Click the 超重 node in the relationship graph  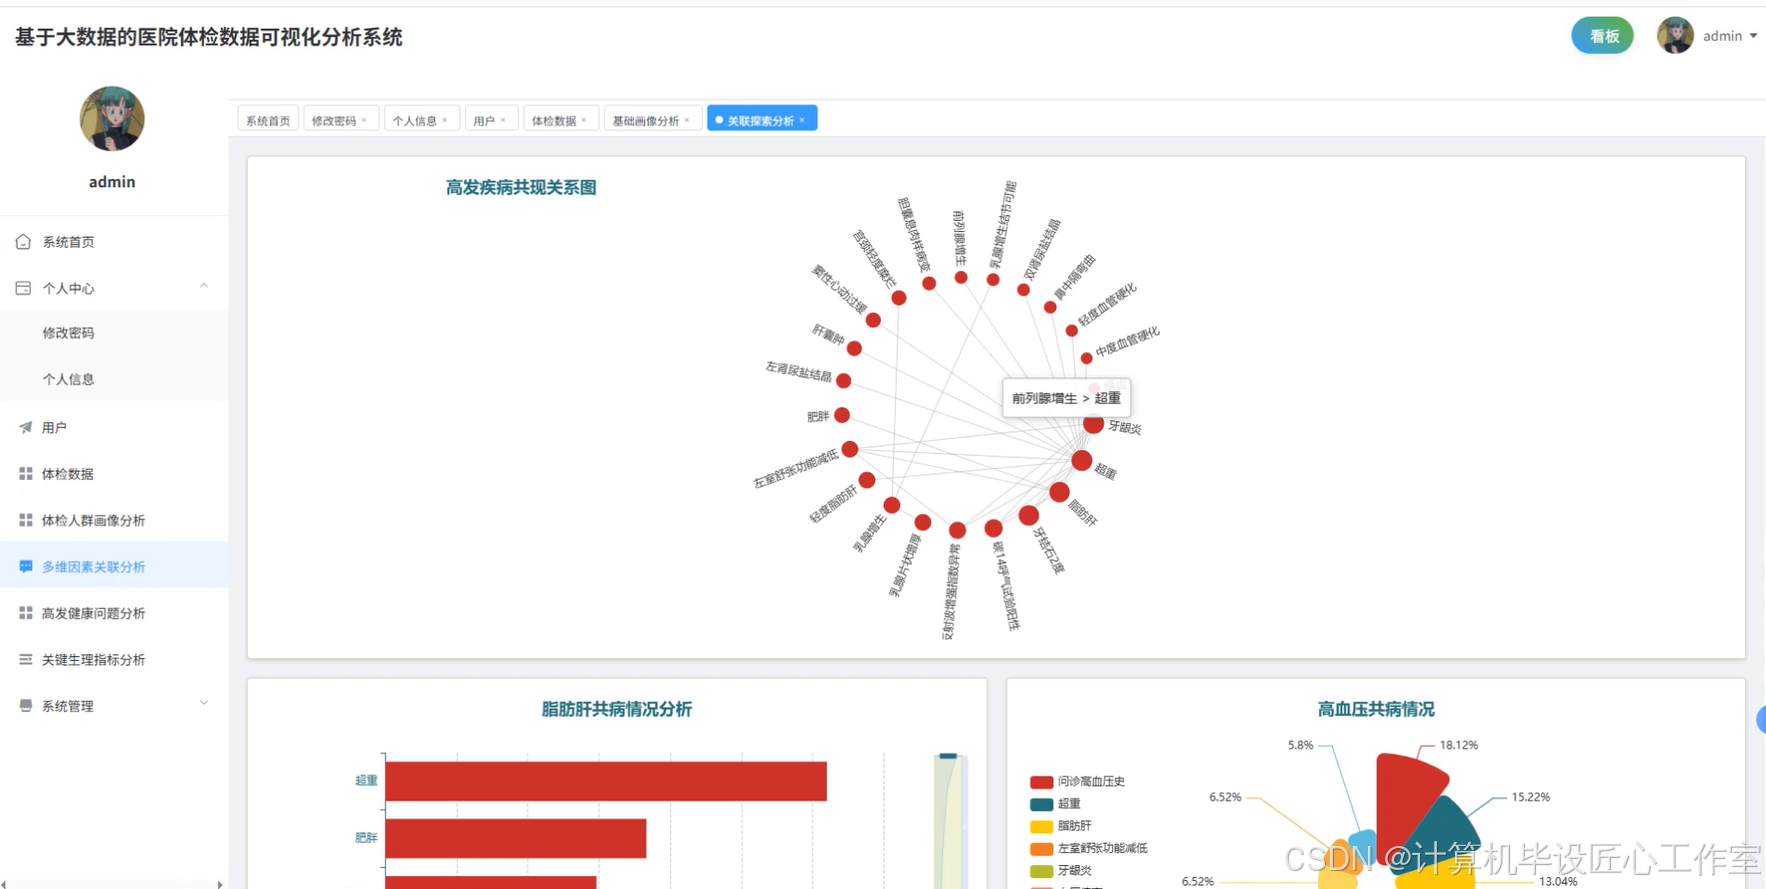click(1082, 460)
